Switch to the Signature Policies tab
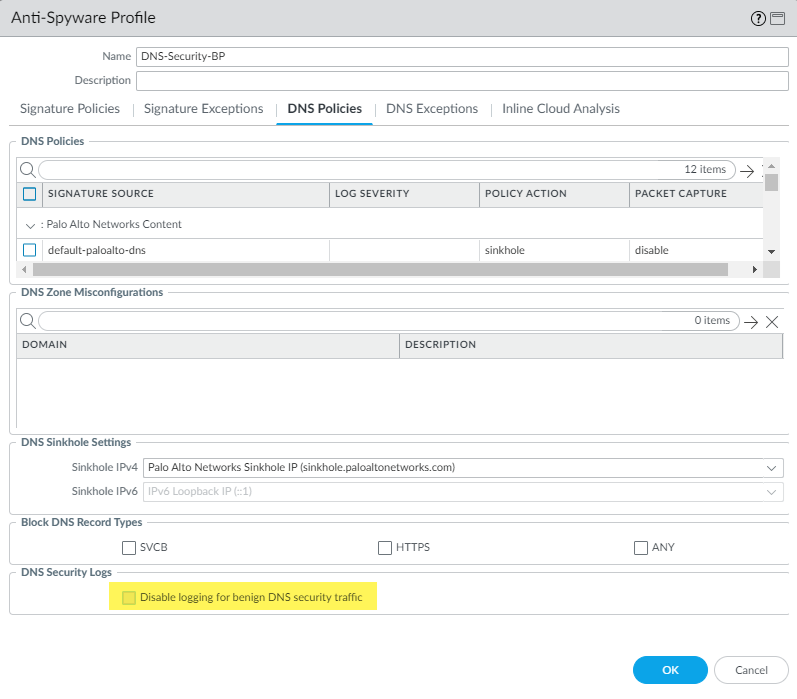 point(70,109)
